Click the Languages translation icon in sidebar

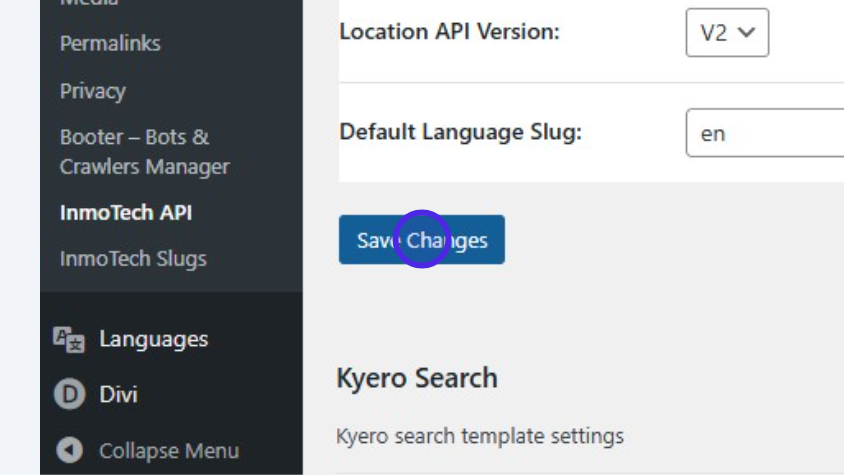[x=69, y=340]
